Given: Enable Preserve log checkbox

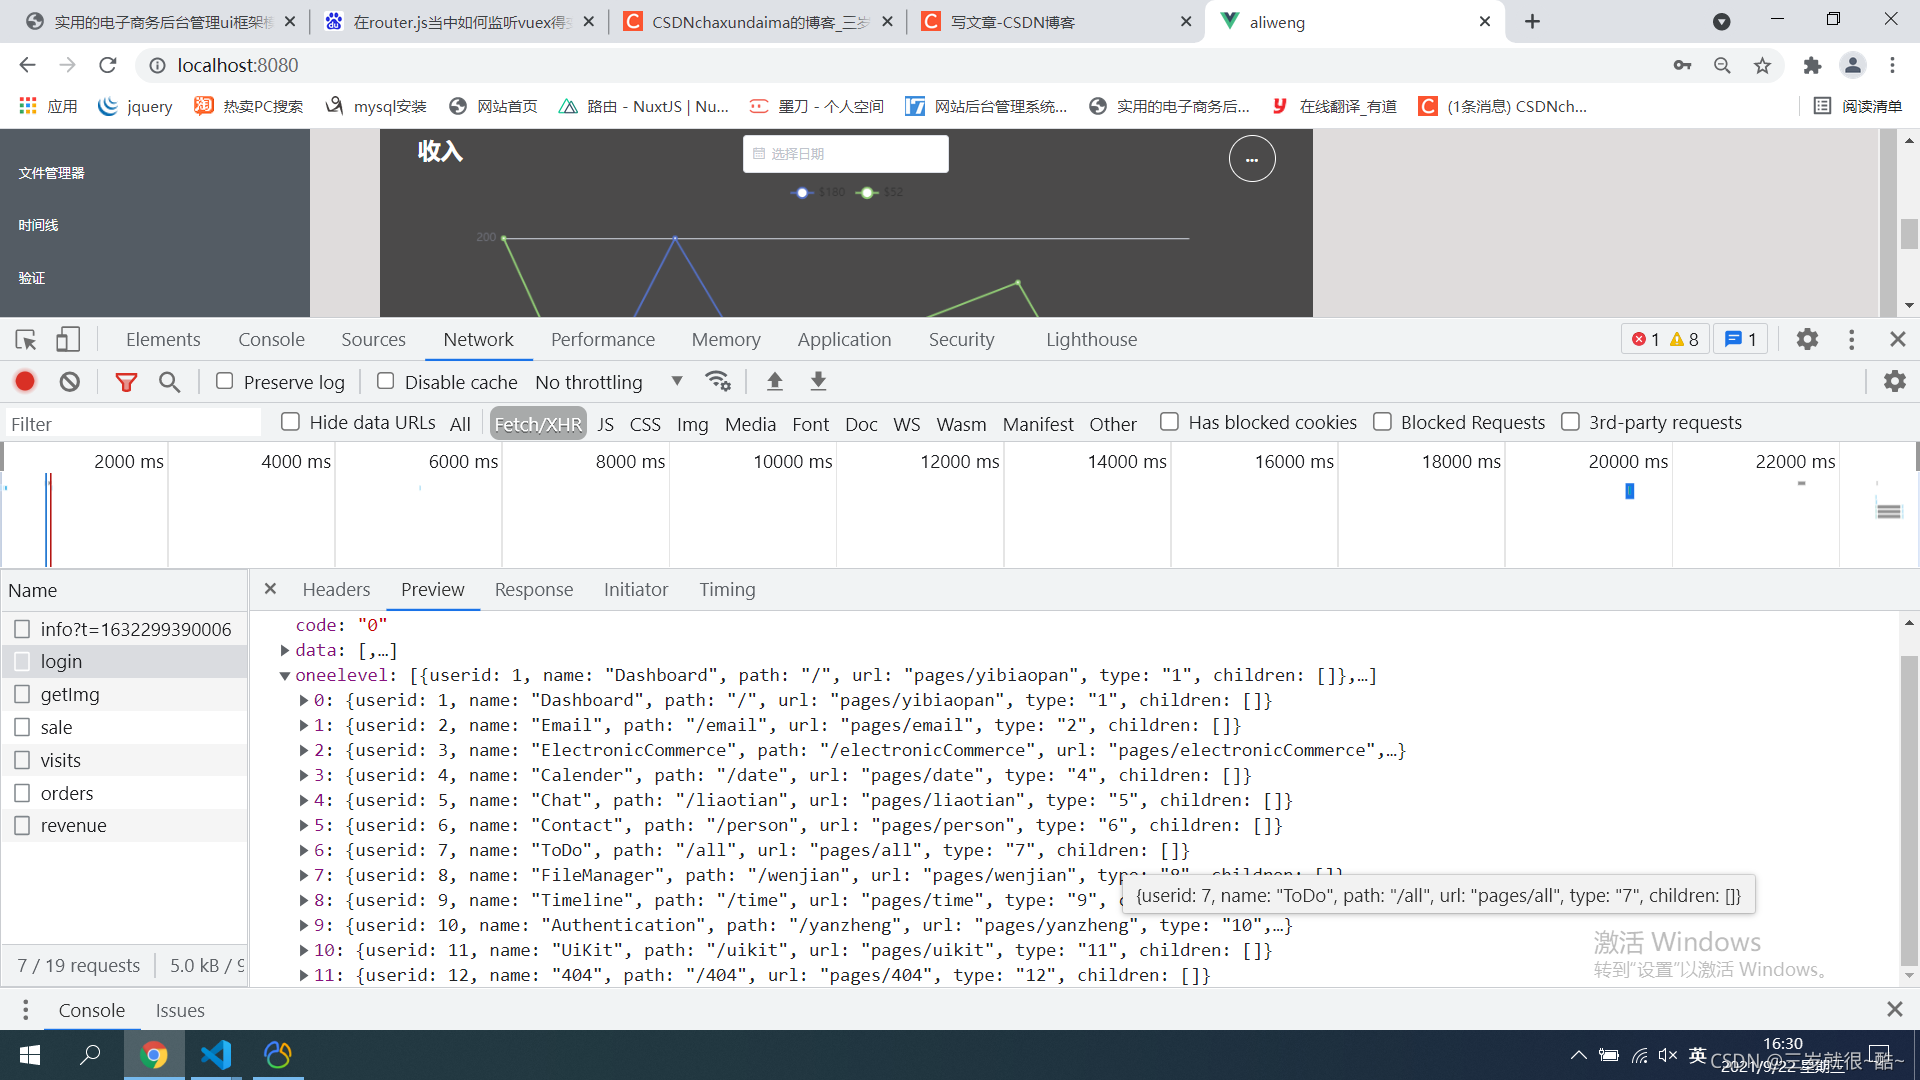Looking at the screenshot, I should (x=225, y=381).
